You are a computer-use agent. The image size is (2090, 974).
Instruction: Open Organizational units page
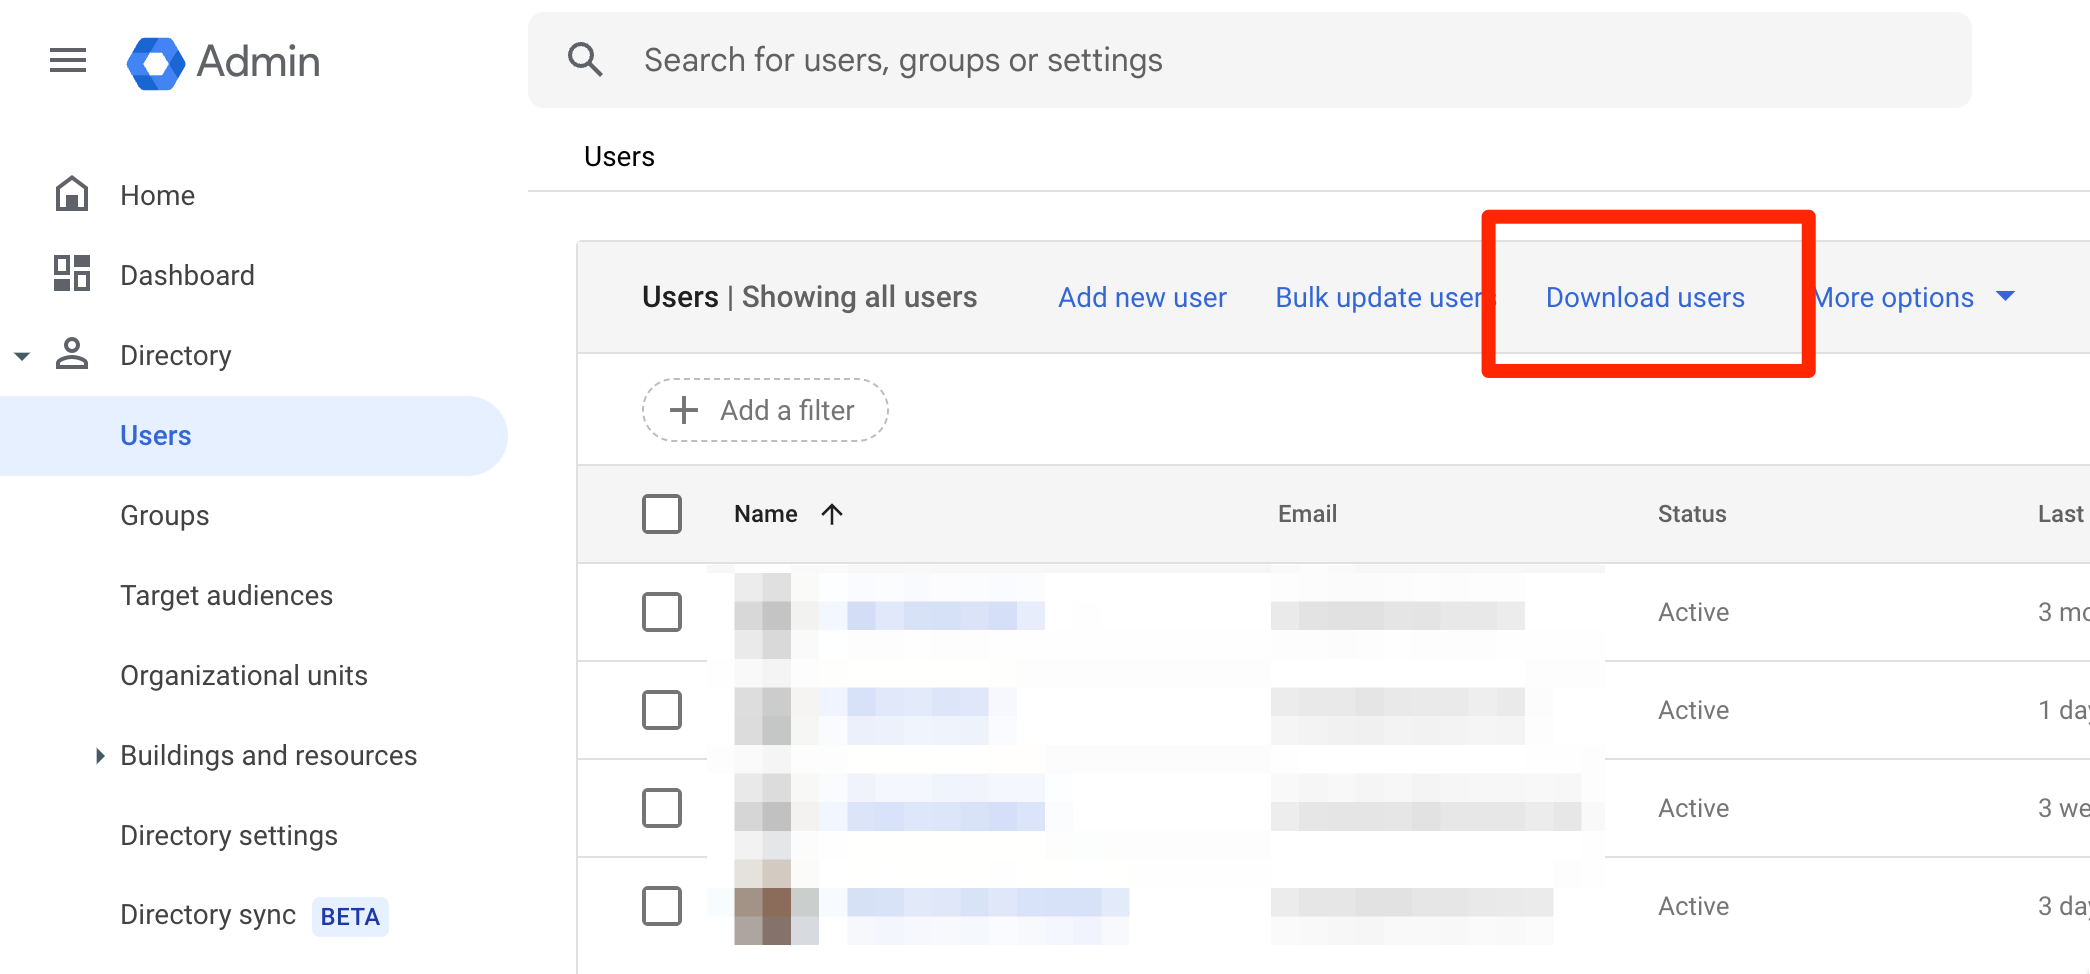tap(244, 676)
